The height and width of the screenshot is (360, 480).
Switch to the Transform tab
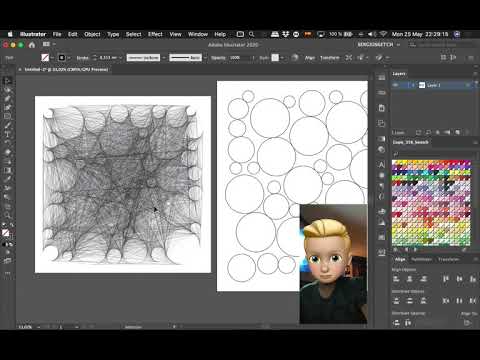click(448, 259)
